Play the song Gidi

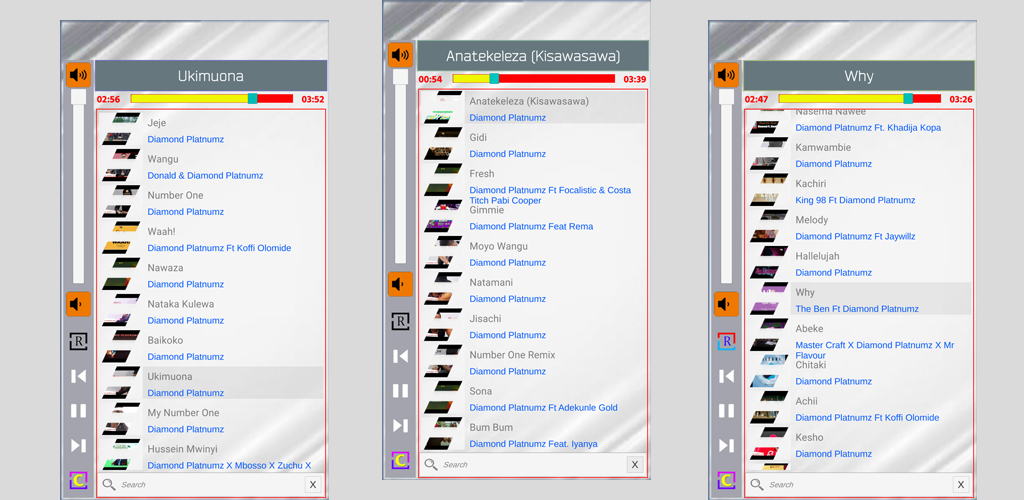(x=532, y=145)
